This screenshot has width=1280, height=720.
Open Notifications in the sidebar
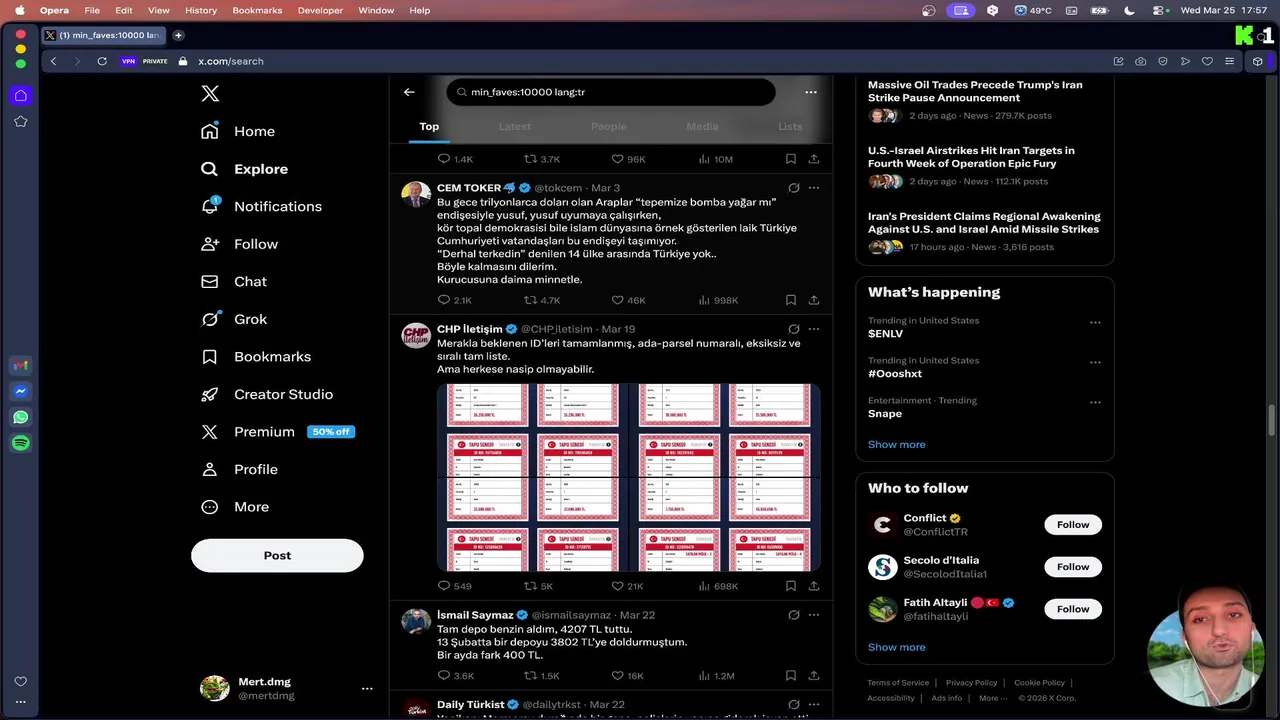point(261,206)
